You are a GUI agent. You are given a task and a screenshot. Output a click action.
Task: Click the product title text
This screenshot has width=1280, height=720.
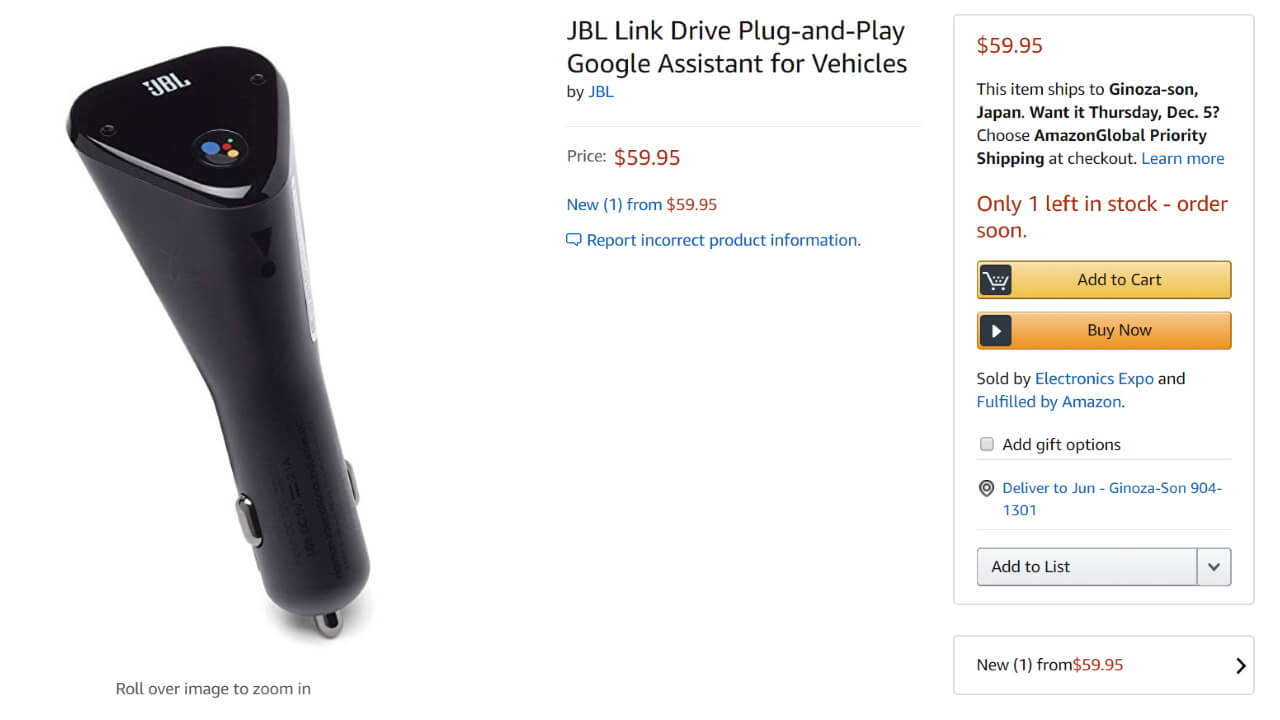click(x=736, y=48)
